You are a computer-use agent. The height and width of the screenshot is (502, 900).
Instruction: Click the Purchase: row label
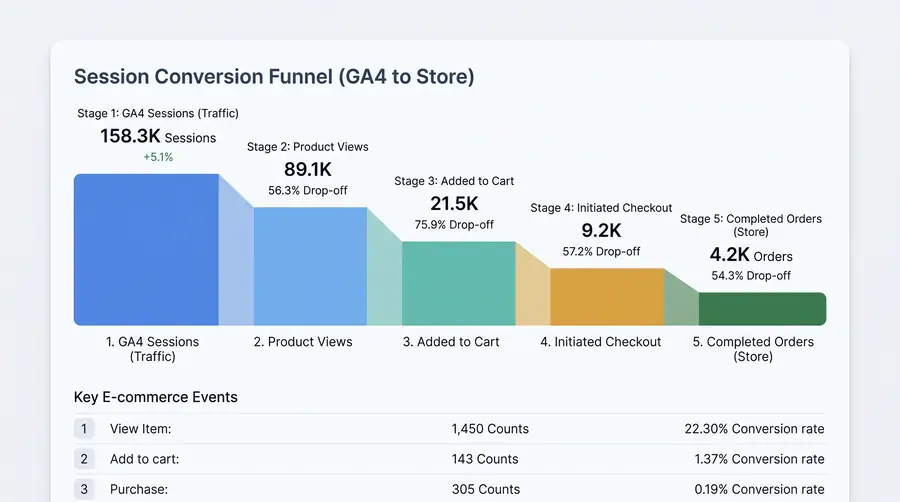(139, 489)
